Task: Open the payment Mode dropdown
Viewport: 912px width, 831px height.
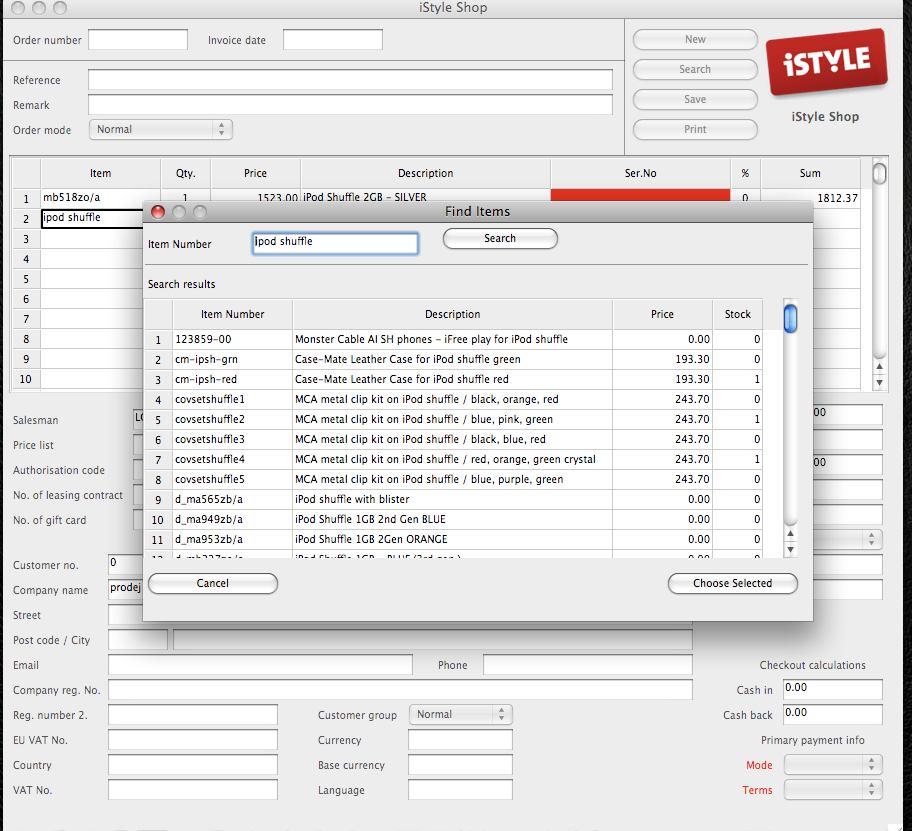Action: point(833,765)
